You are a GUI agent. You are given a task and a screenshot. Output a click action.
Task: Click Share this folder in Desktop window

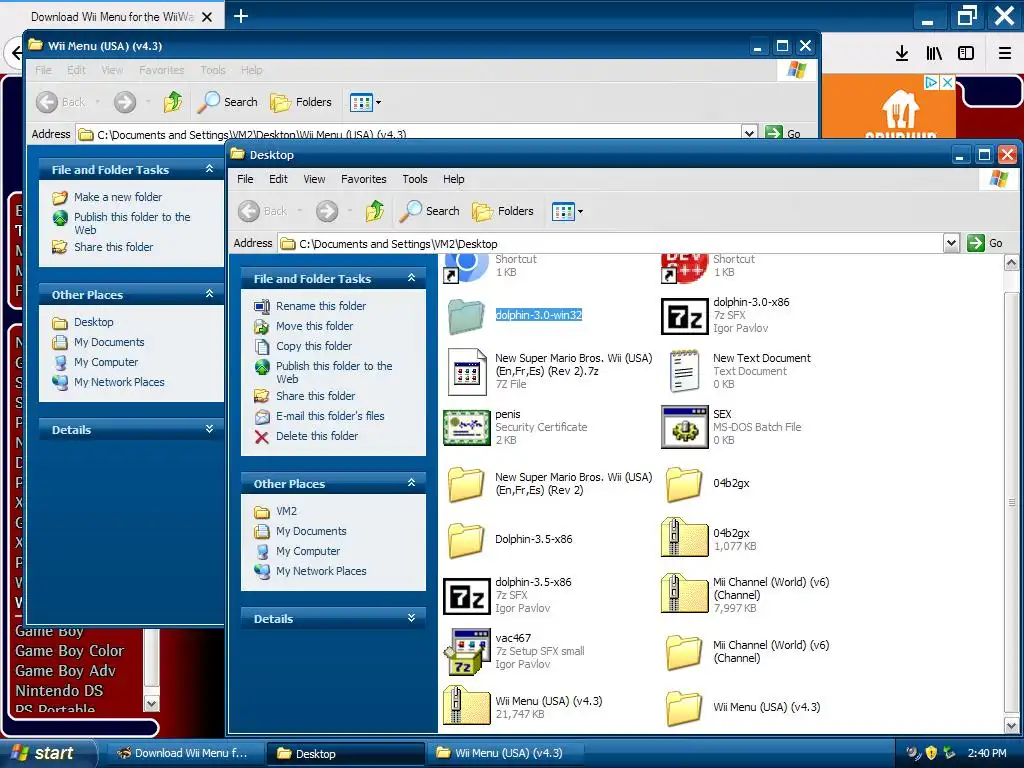point(304,396)
